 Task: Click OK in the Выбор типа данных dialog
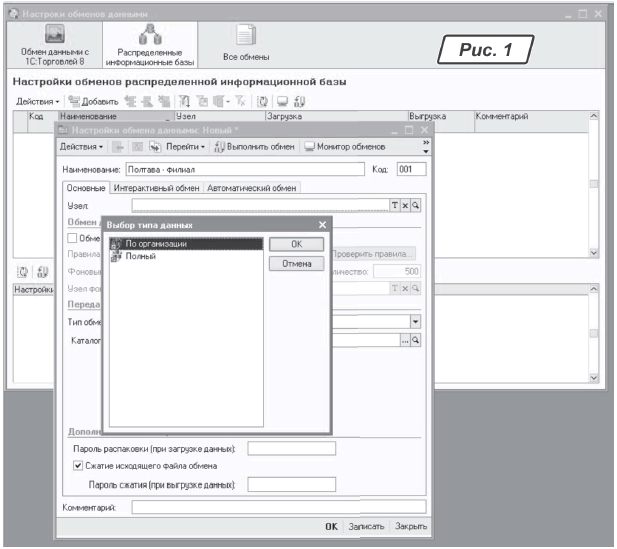pos(296,244)
